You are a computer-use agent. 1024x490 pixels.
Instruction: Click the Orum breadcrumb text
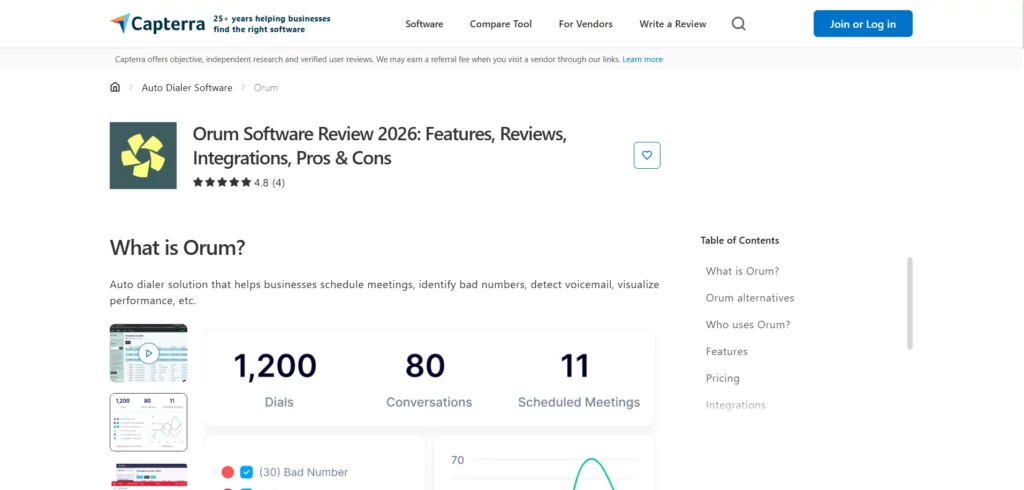[x=266, y=88]
